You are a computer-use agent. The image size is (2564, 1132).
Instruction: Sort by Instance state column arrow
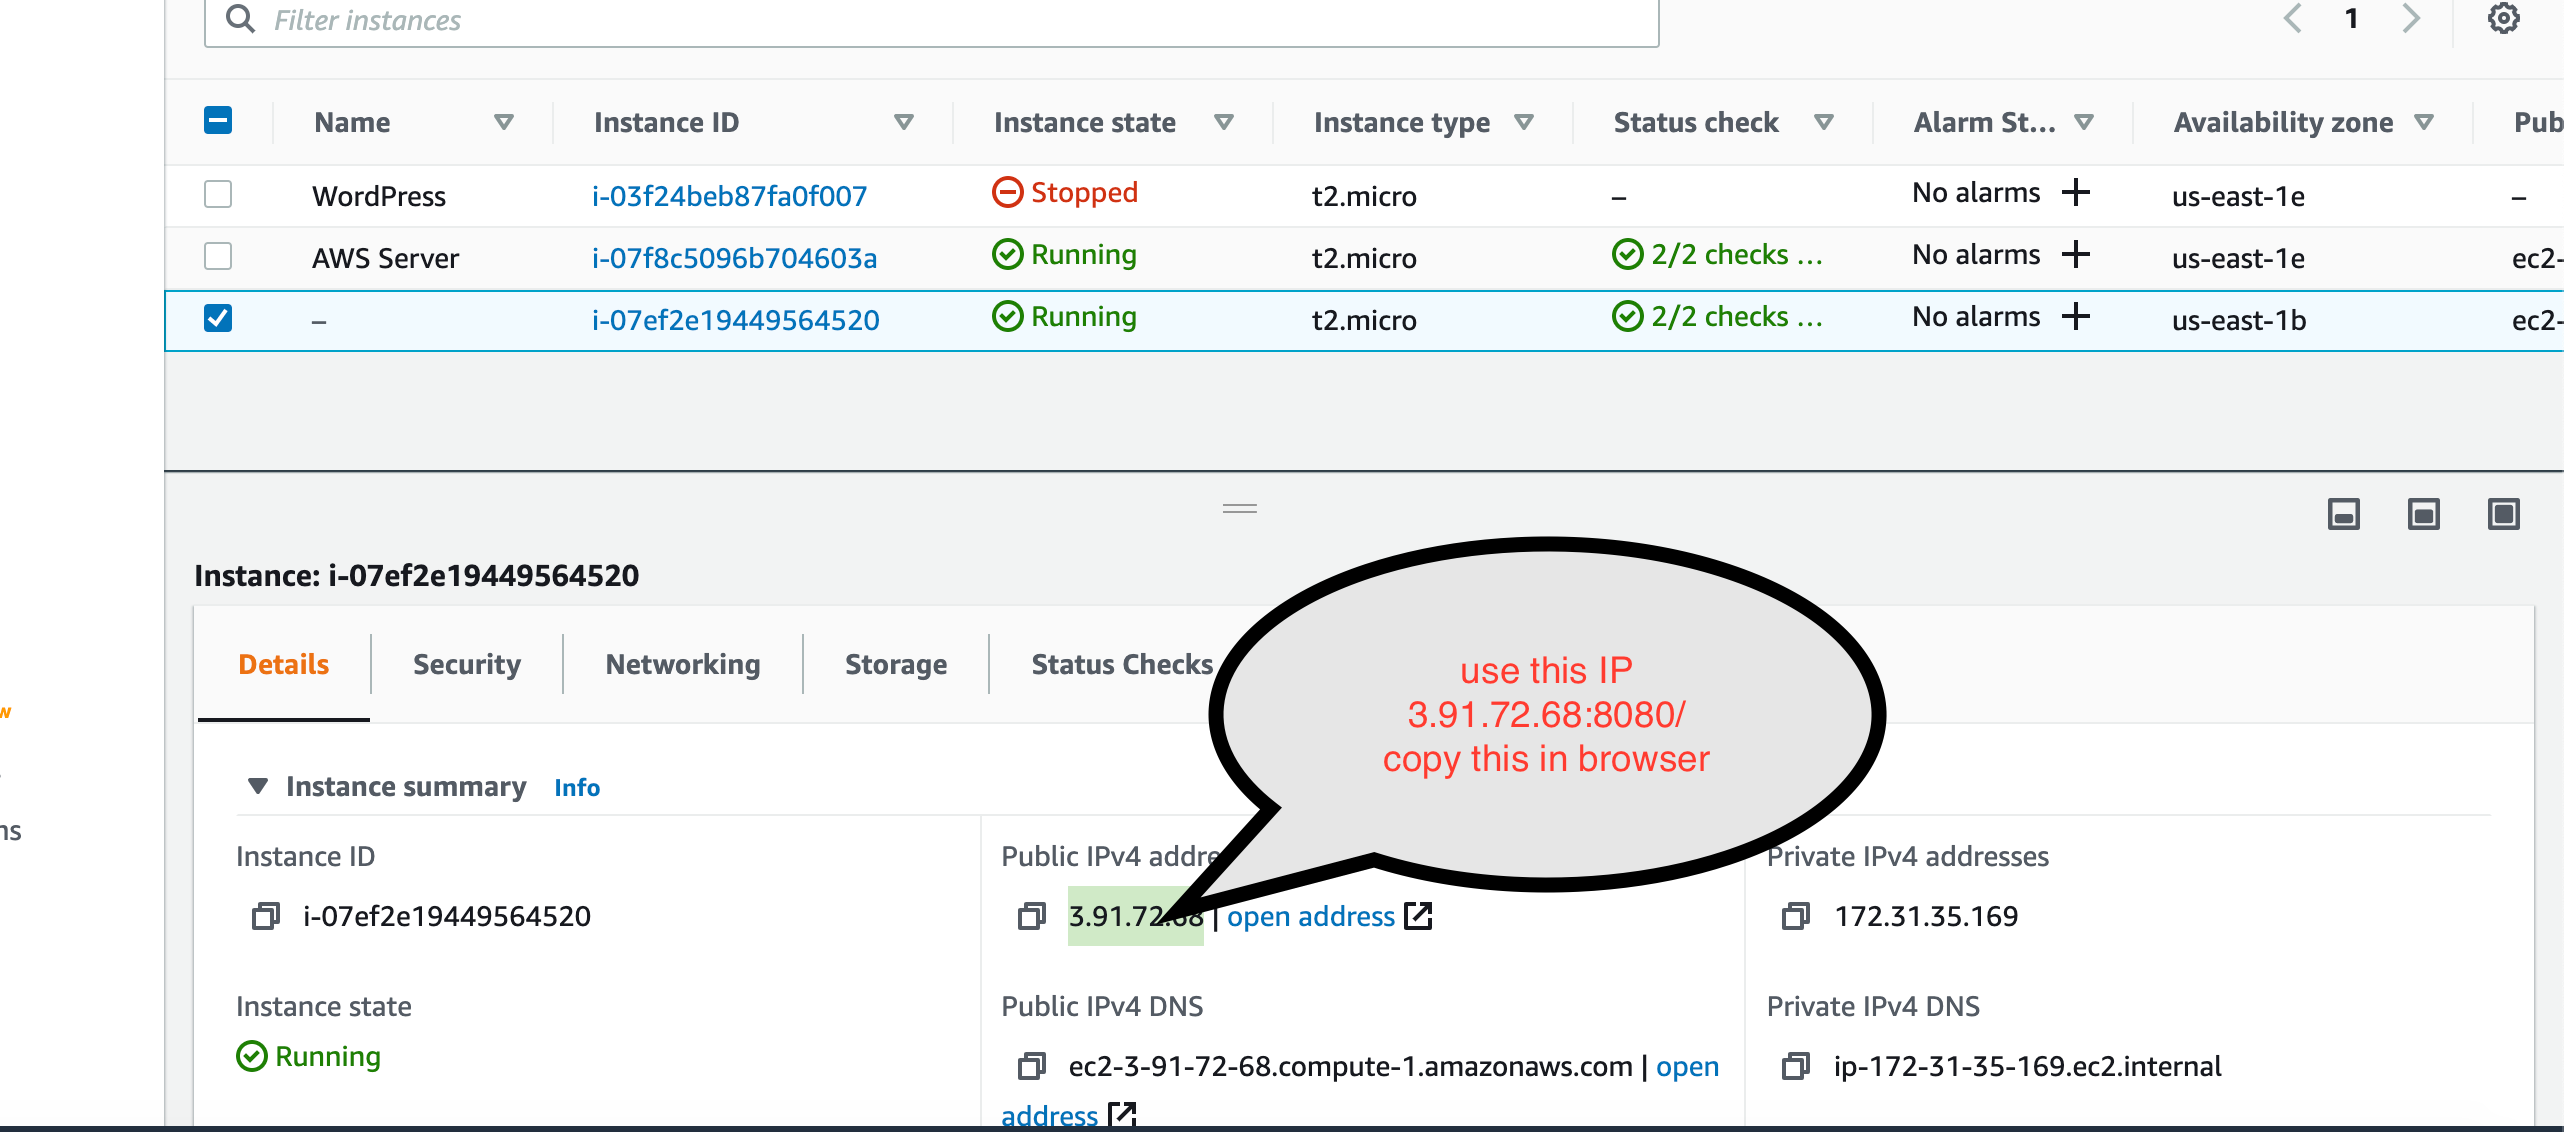1223,122
